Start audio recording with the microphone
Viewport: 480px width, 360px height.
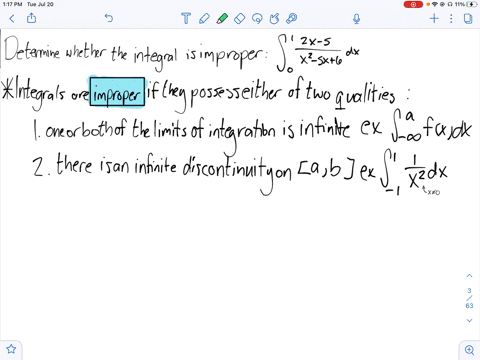click(356, 18)
